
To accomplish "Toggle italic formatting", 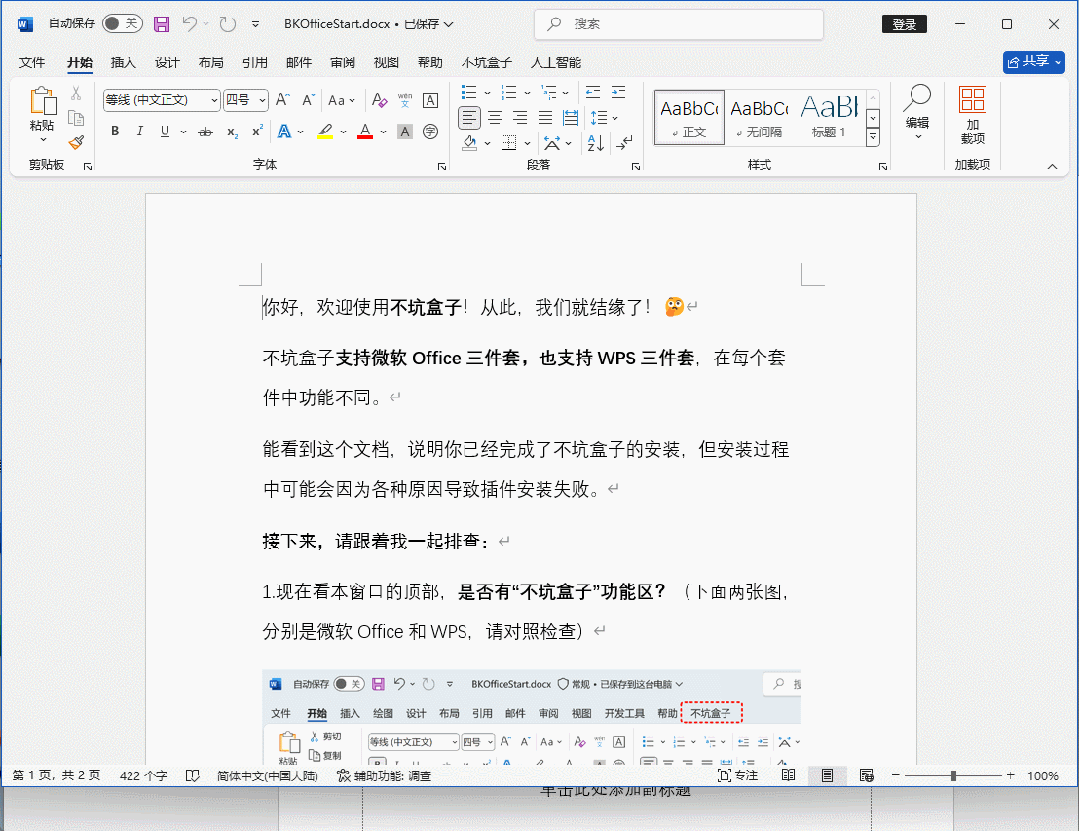I will (140, 131).
